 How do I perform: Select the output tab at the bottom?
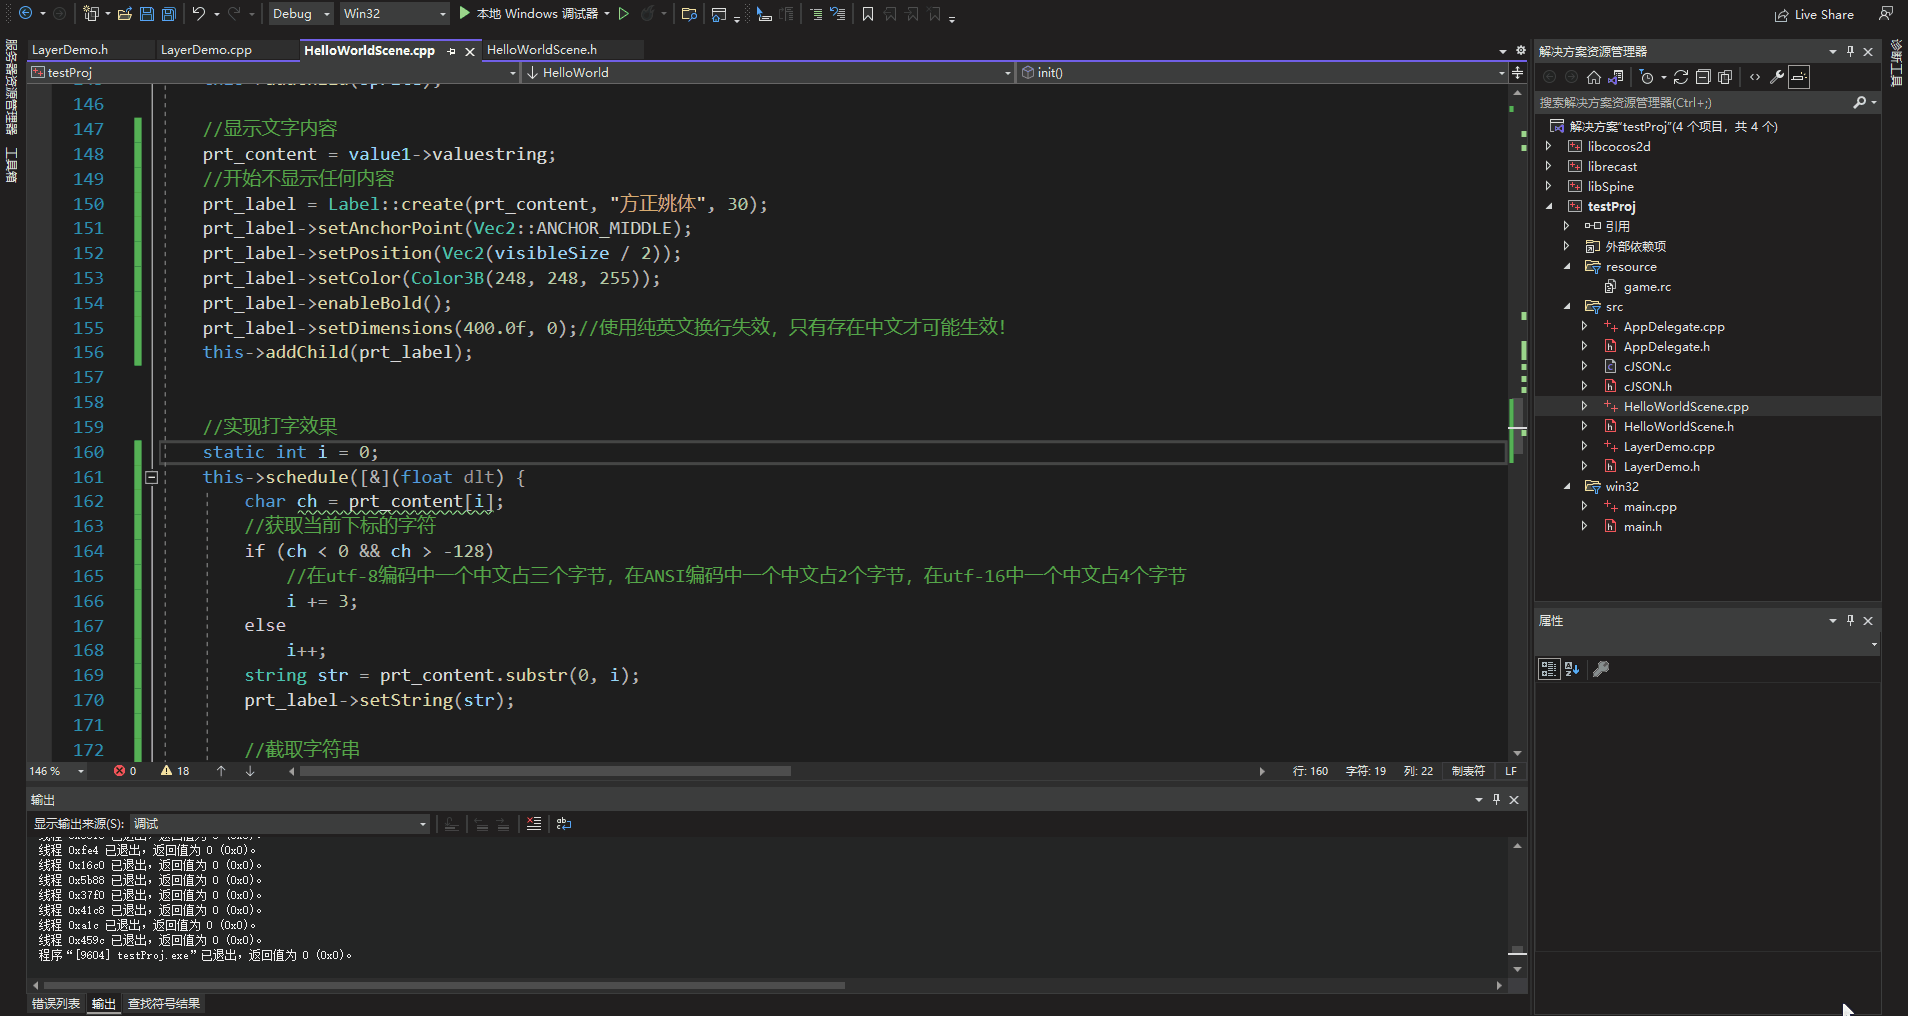coord(104,1004)
